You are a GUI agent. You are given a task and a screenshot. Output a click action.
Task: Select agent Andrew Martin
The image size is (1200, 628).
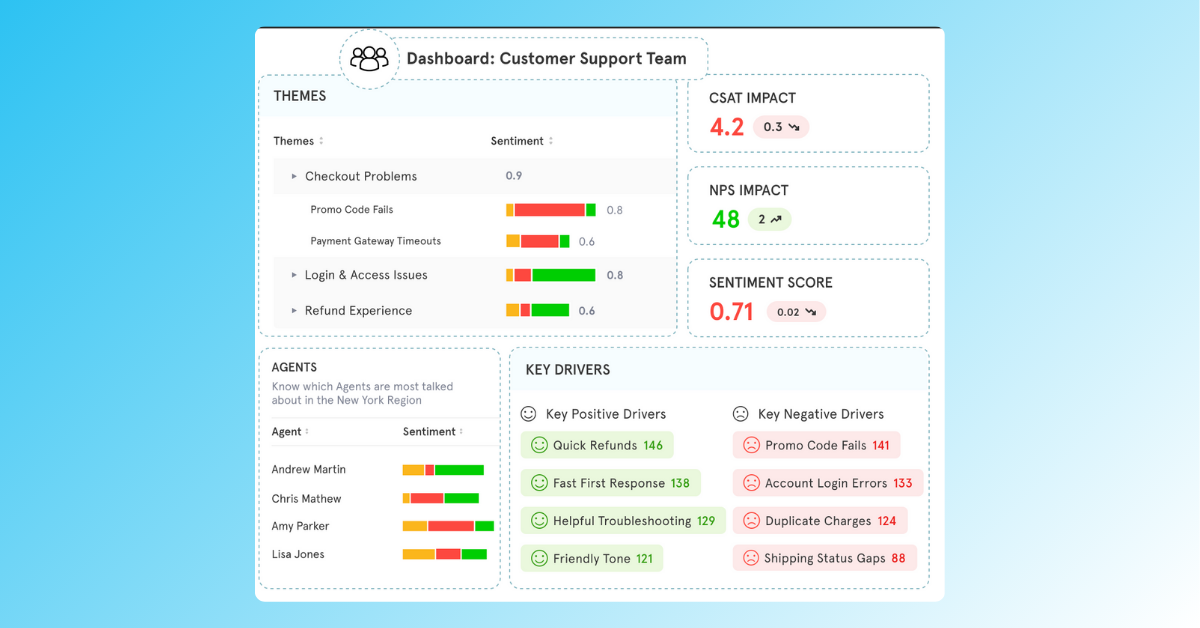point(309,469)
